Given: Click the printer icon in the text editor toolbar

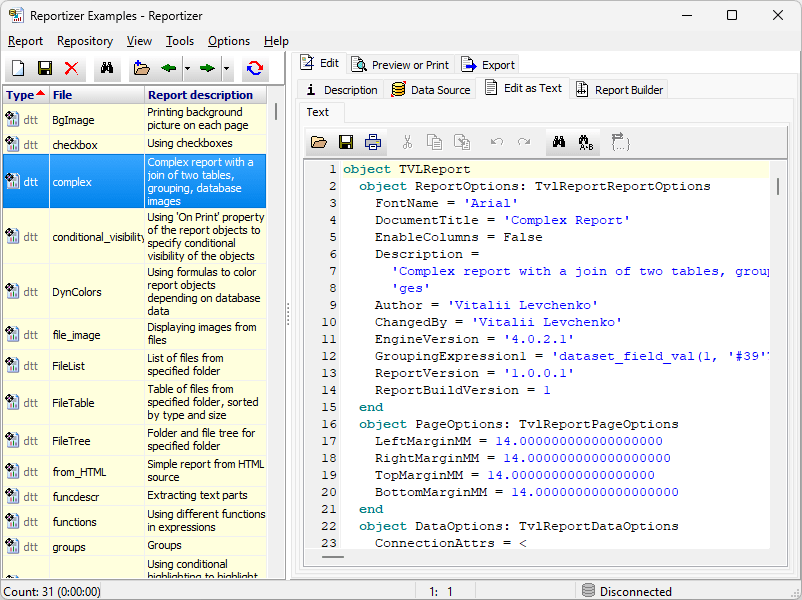Looking at the screenshot, I should [373, 142].
